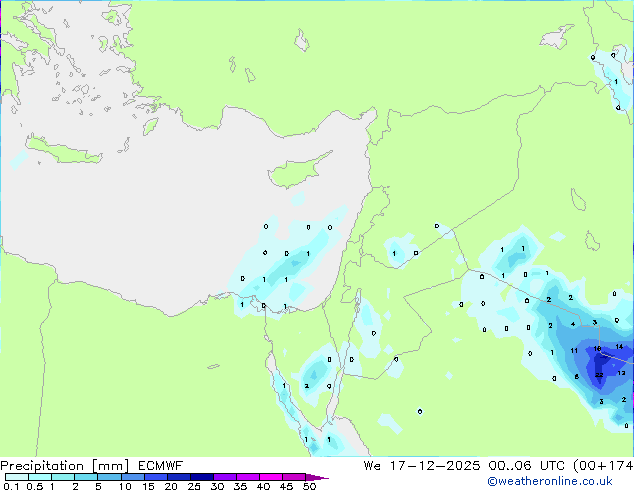
Task: Click the "17-12-2025" date text
Action: (x=435, y=466)
